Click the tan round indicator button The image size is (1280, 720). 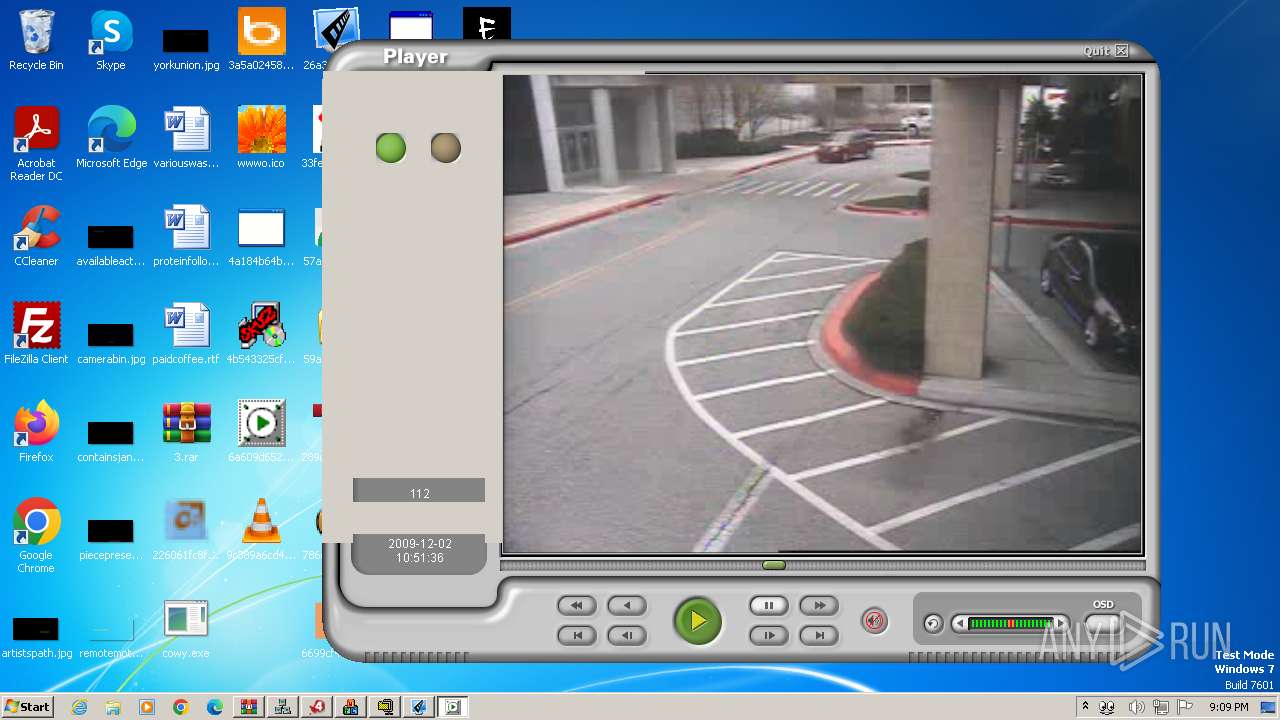tap(446, 148)
